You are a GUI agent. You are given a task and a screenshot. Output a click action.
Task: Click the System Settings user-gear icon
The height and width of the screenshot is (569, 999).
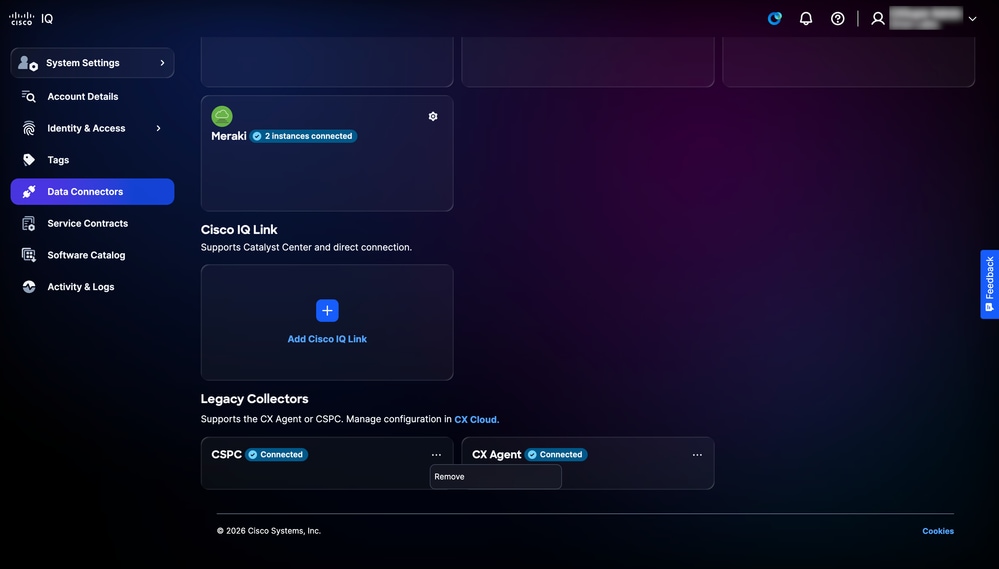point(28,62)
